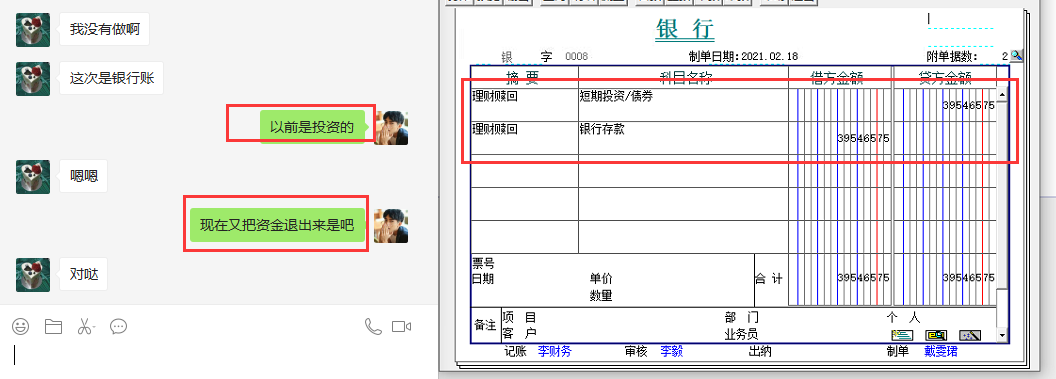The width and height of the screenshot is (1056, 379).
Task: Click the voucher list scroll-up arrow
Action: pos(1002,95)
